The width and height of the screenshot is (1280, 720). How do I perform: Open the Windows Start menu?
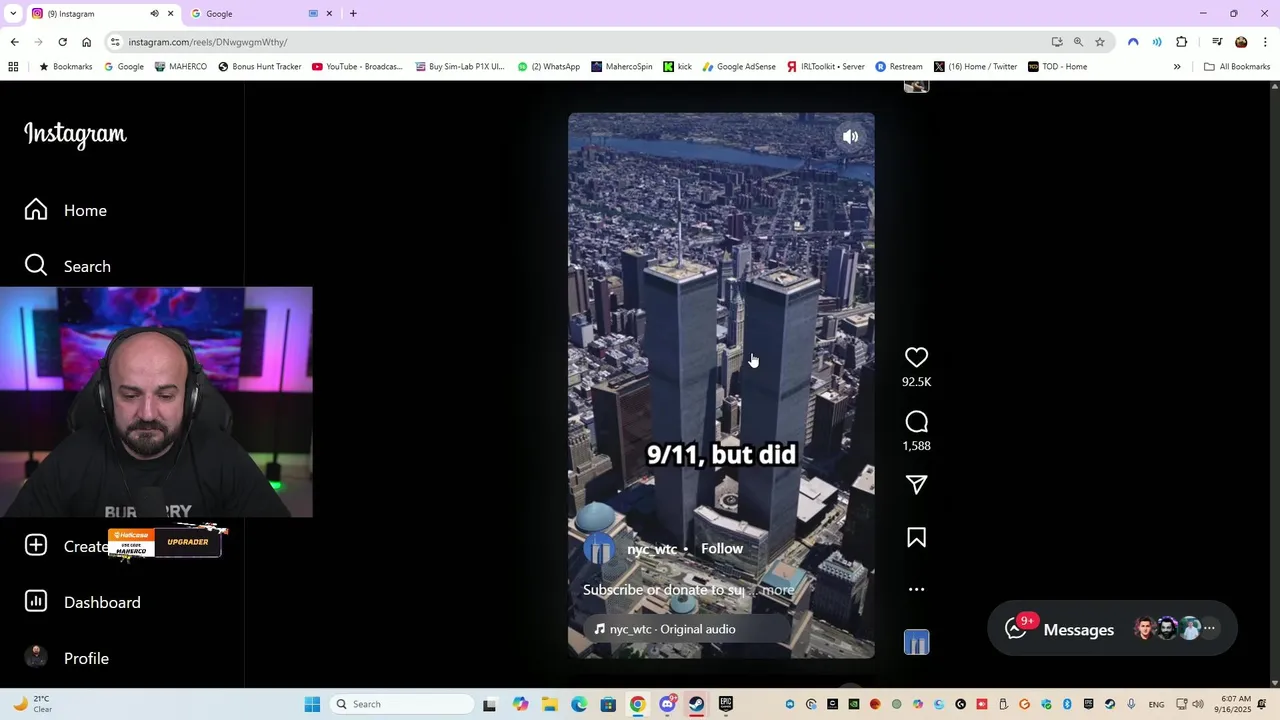tap(312, 704)
